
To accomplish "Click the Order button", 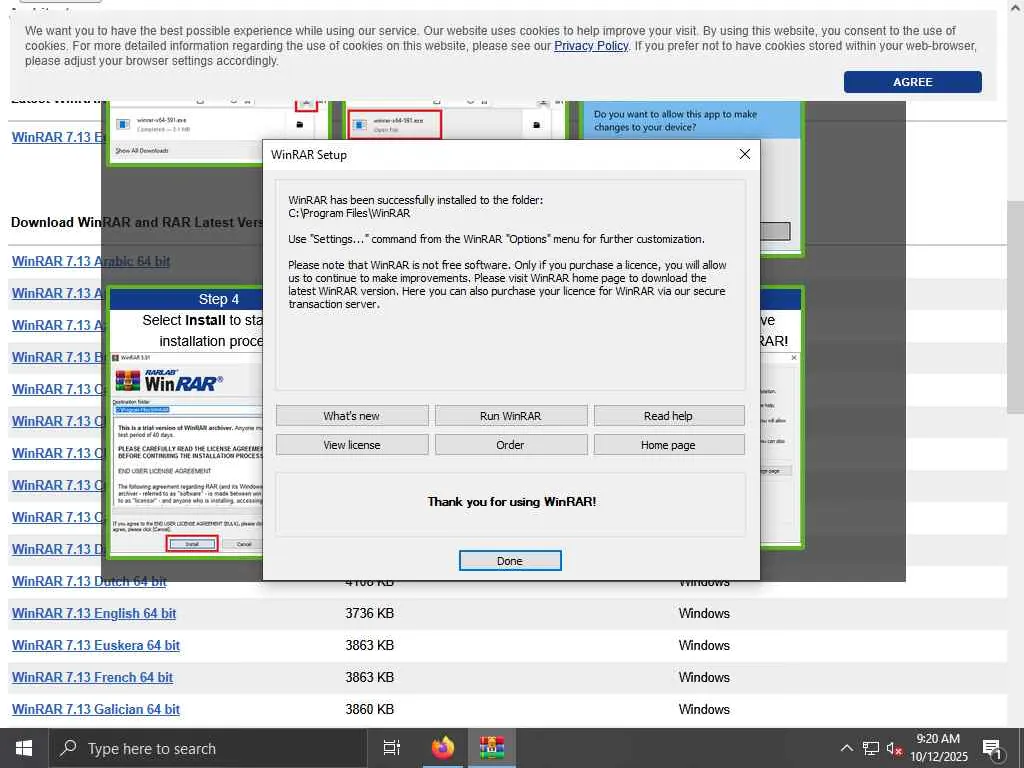I will 511,445.
